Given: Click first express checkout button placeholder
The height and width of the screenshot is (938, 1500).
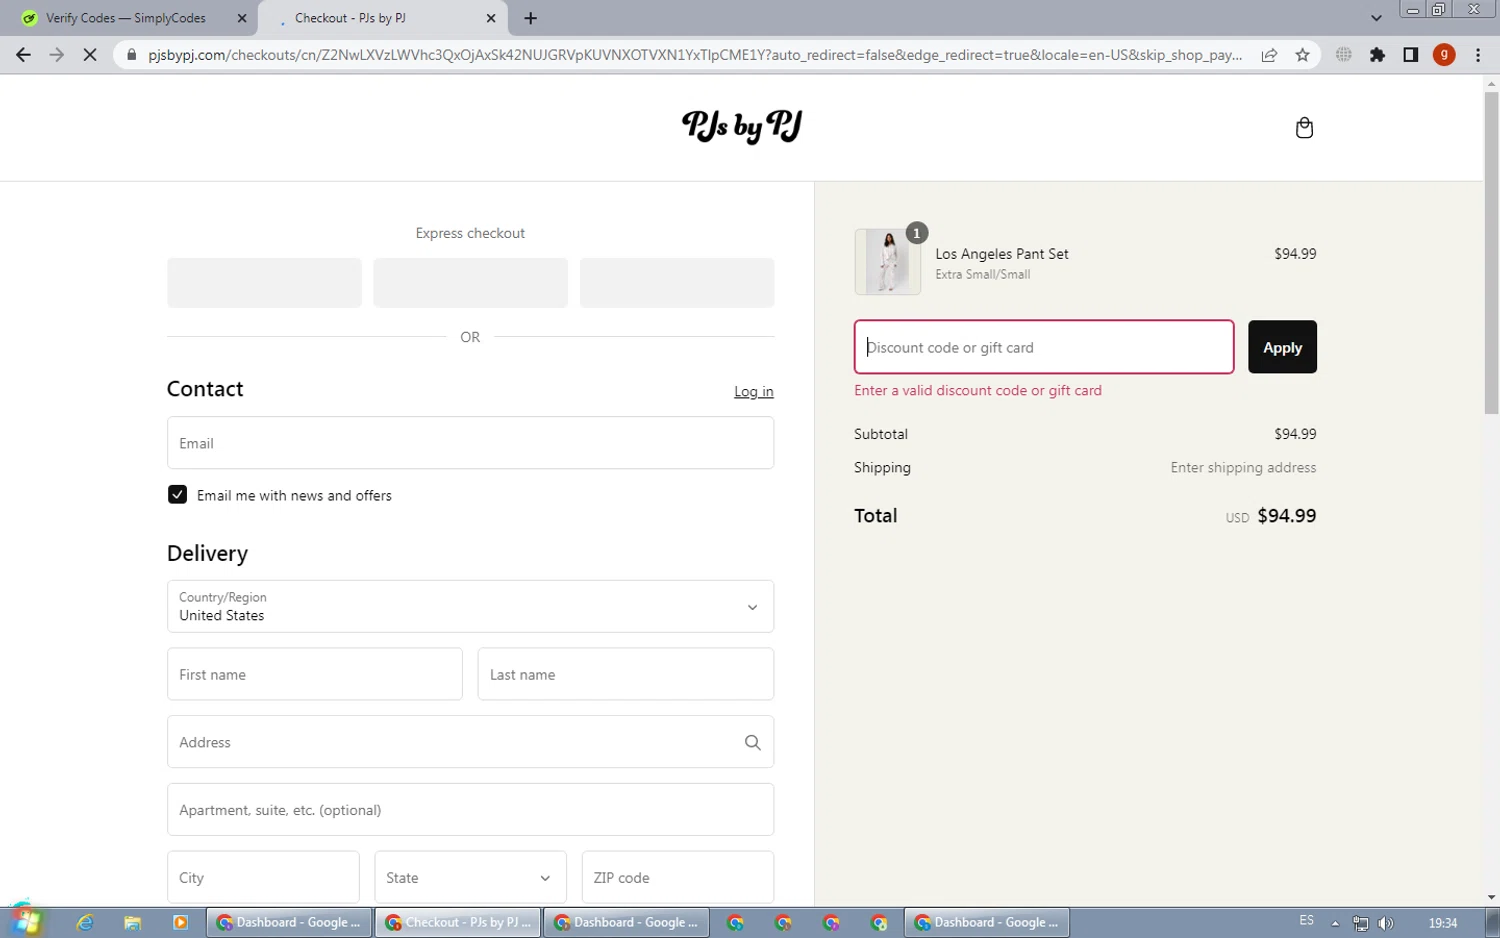Looking at the screenshot, I should click(264, 283).
